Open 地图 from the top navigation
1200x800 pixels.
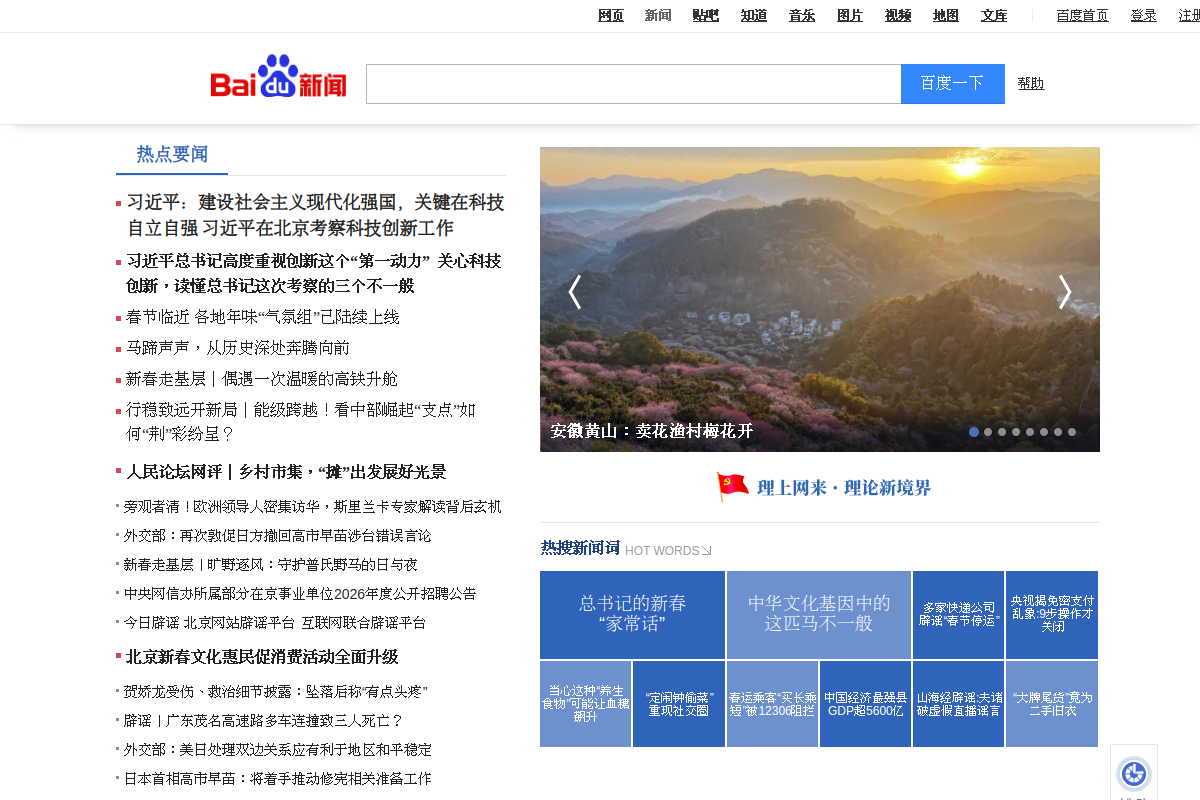point(945,15)
